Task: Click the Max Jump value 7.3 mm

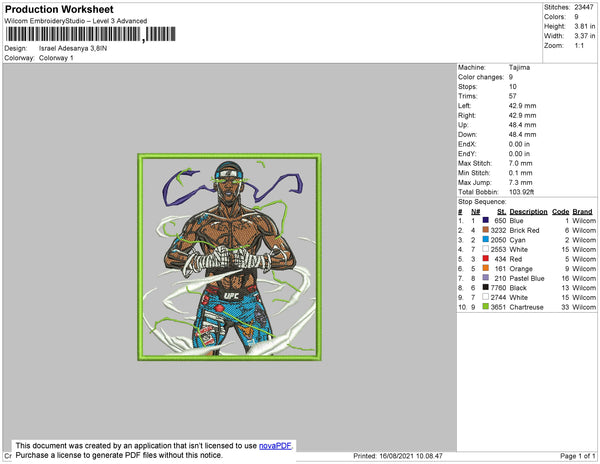Action: pyautogui.click(x=520, y=182)
